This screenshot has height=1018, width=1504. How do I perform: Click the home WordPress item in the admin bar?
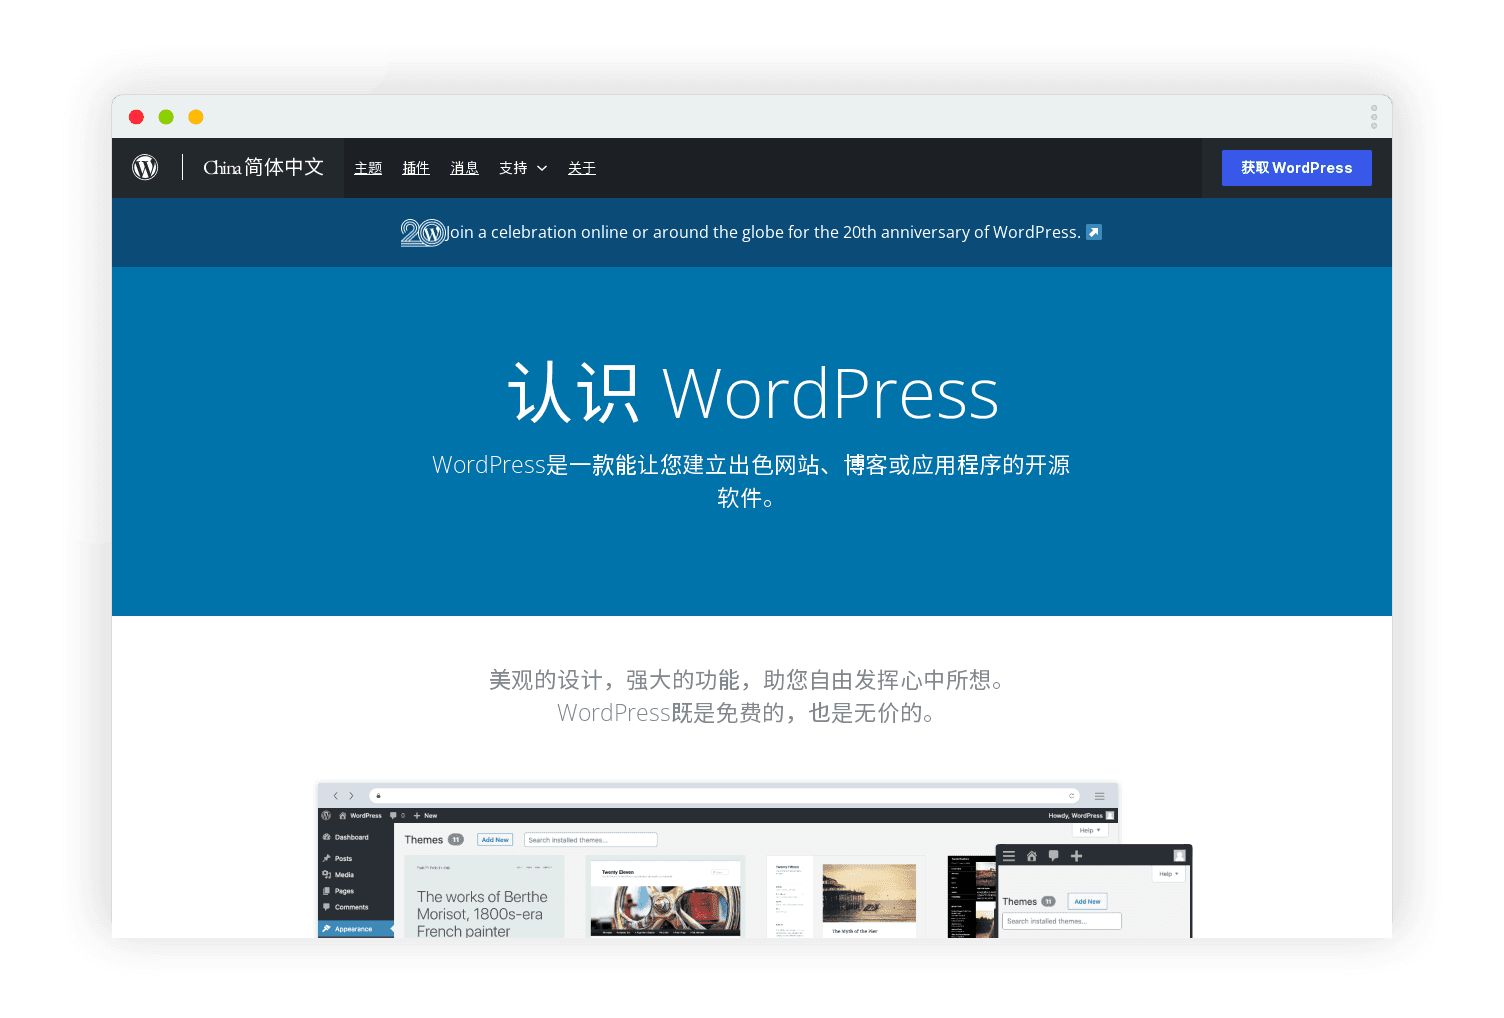click(361, 816)
